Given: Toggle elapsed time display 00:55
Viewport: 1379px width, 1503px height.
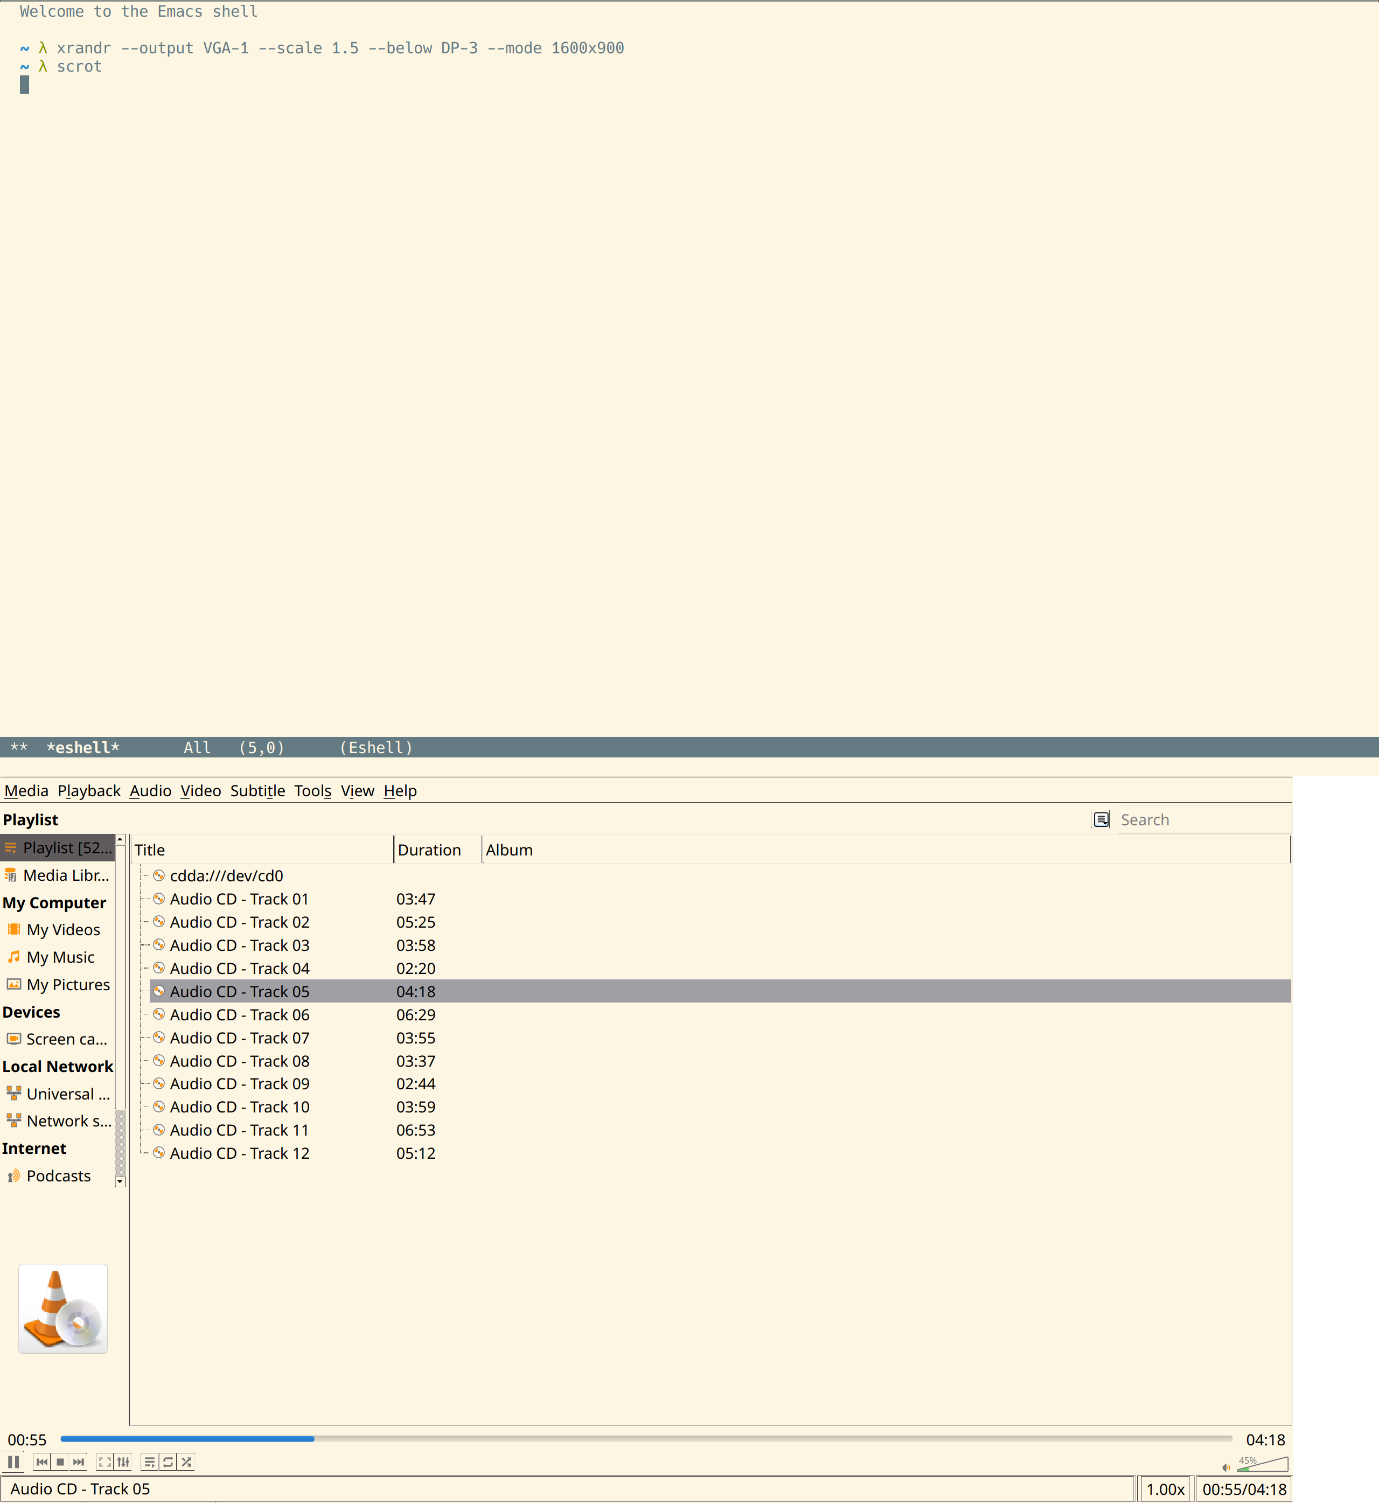Looking at the screenshot, I should 27,1440.
